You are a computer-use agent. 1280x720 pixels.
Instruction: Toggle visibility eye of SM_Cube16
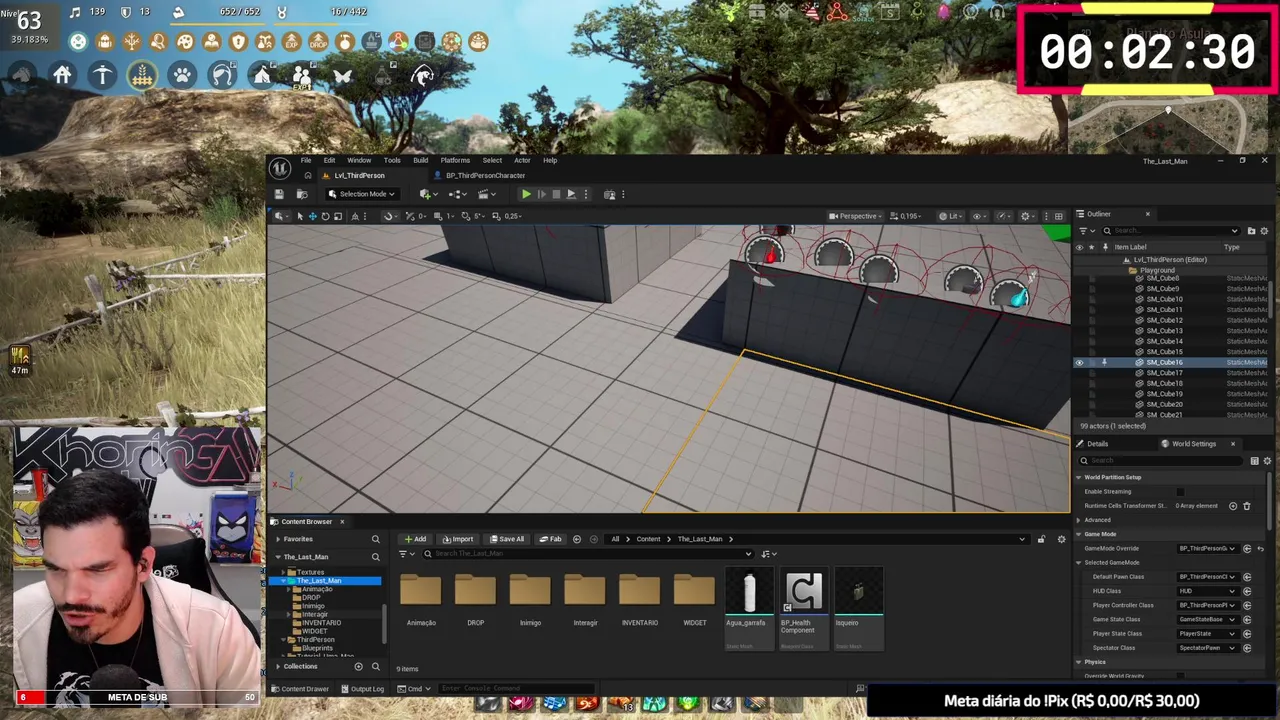click(1079, 362)
